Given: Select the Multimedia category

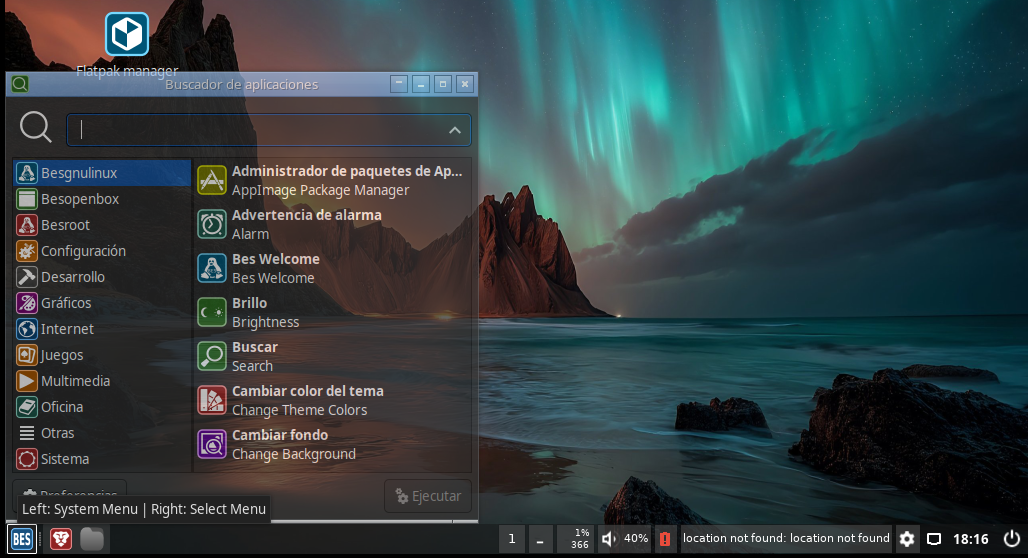Looking at the screenshot, I should (x=102, y=381).
